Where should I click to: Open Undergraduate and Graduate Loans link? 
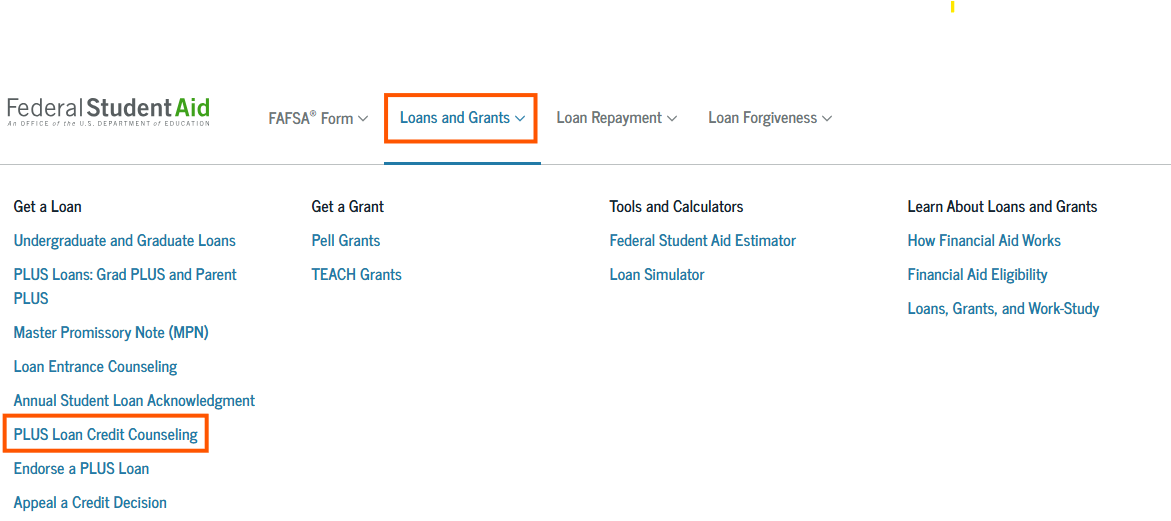(x=125, y=241)
